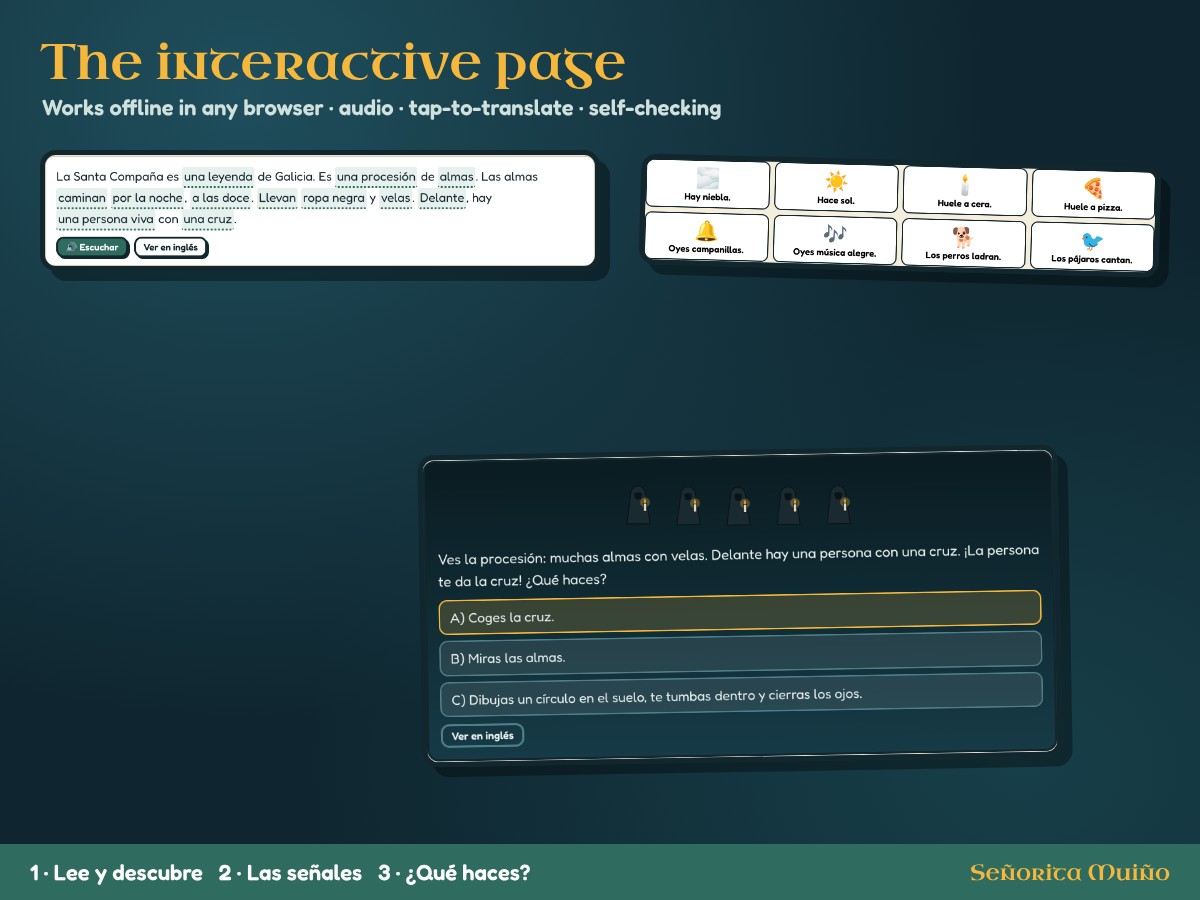This screenshot has height=900, width=1200.
Task: Tap the highlighted phrase una procesión
Action: click(376, 177)
